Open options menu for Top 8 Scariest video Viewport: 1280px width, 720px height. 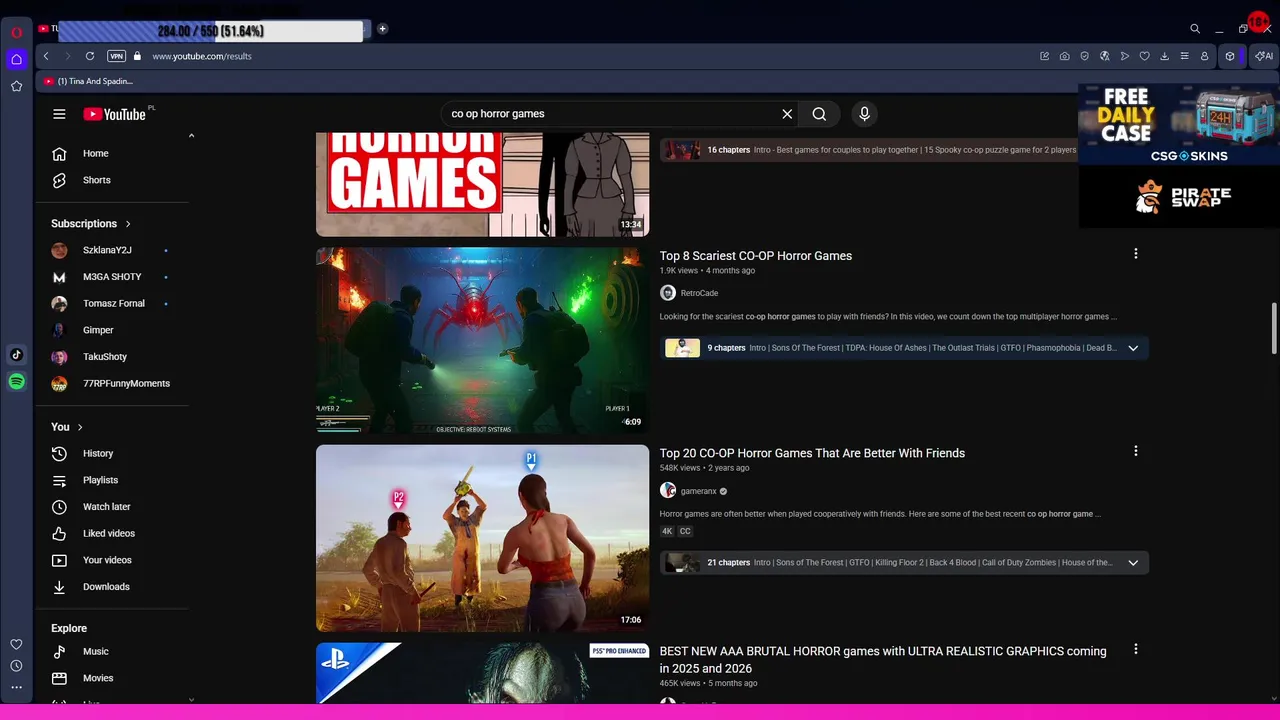coord(1135,254)
